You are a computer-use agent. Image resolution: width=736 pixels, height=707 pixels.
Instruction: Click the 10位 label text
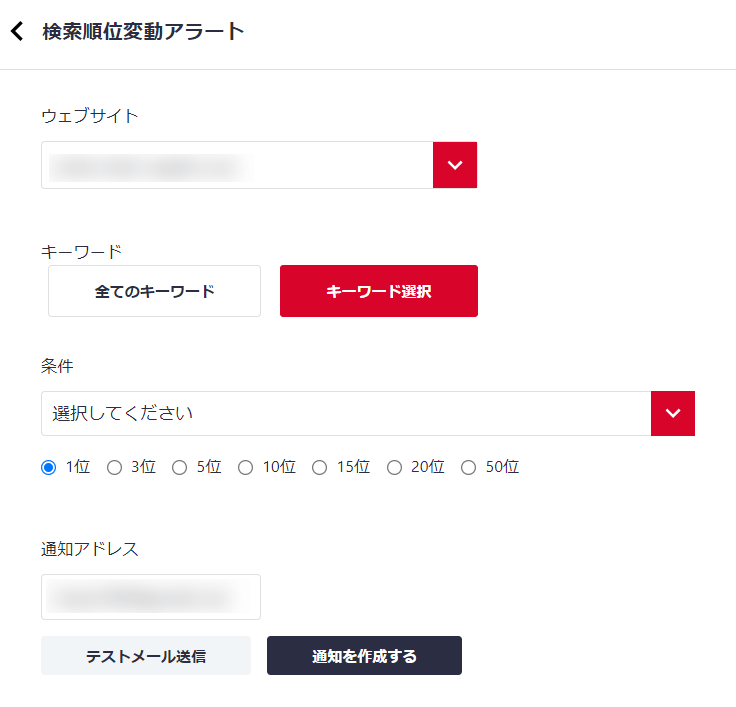tap(279, 467)
